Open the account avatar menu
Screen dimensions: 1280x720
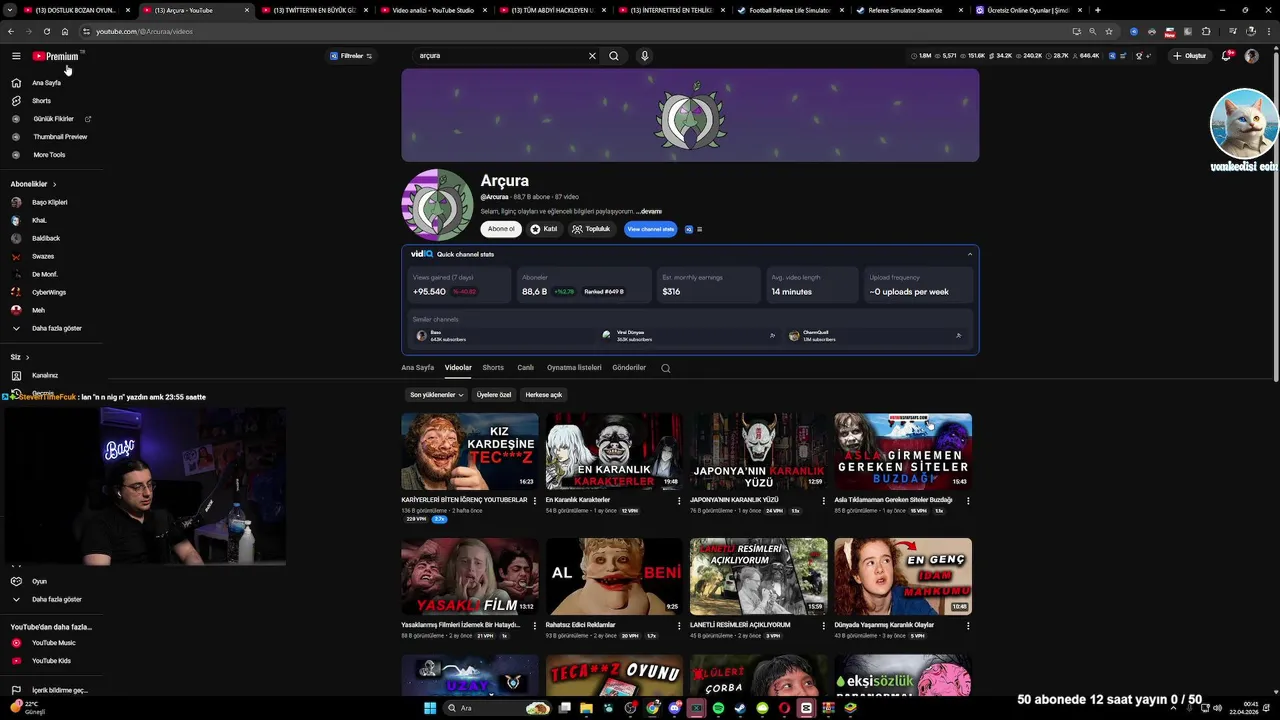pos(1251,56)
